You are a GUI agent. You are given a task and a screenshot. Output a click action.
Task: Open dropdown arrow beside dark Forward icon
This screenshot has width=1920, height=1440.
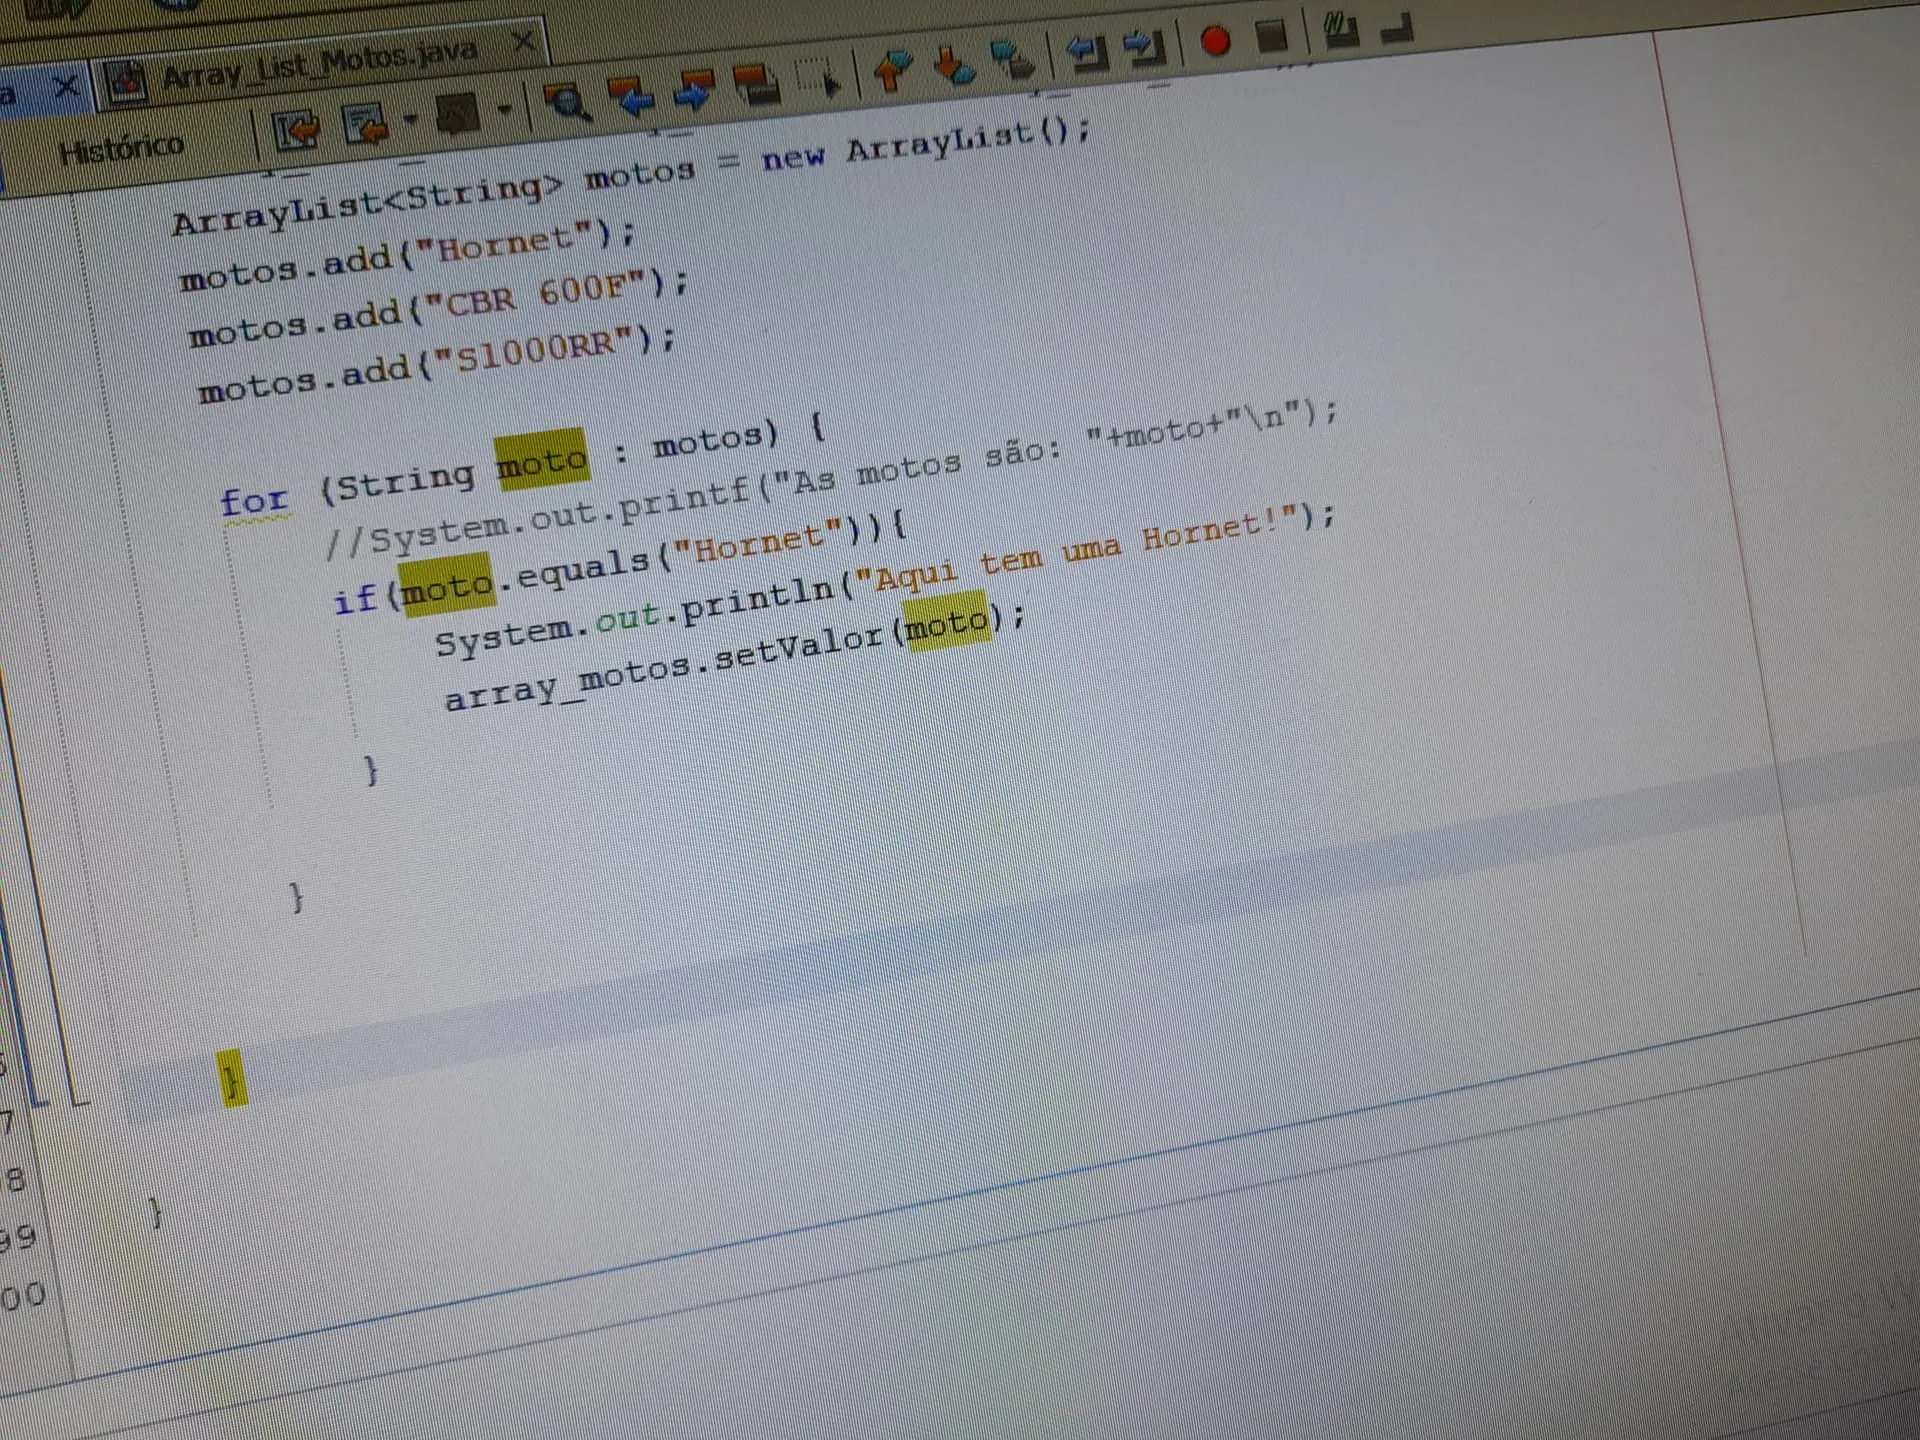504,108
